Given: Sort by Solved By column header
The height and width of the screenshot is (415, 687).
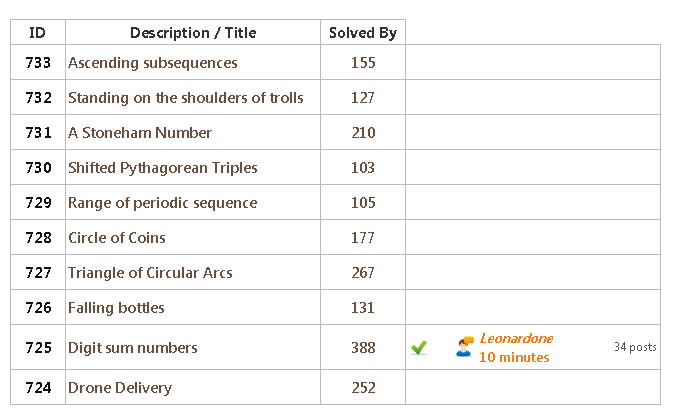Looking at the screenshot, I should click(x=363, y=33).
